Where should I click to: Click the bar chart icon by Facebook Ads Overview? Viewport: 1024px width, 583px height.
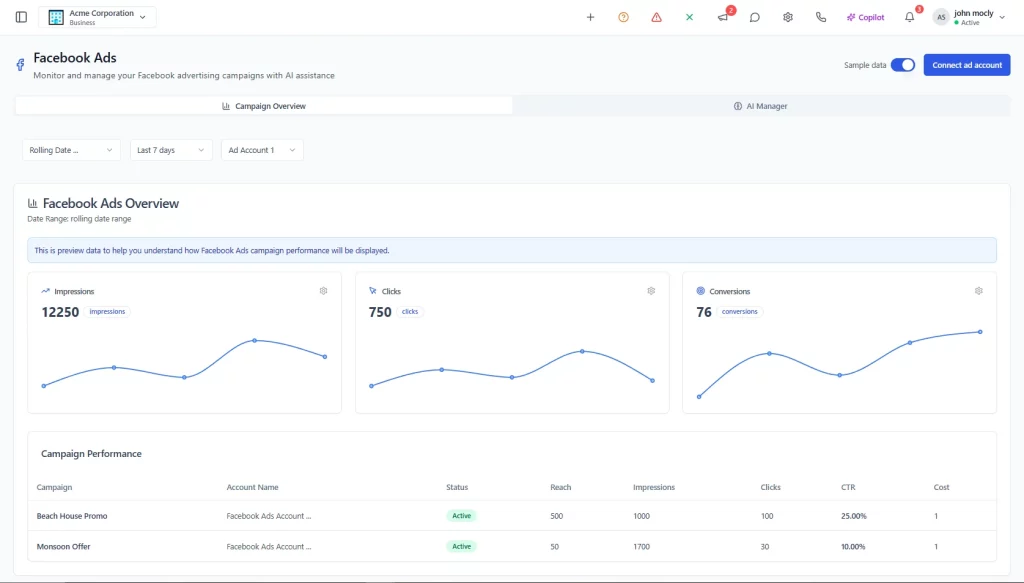tap(33, 203)
